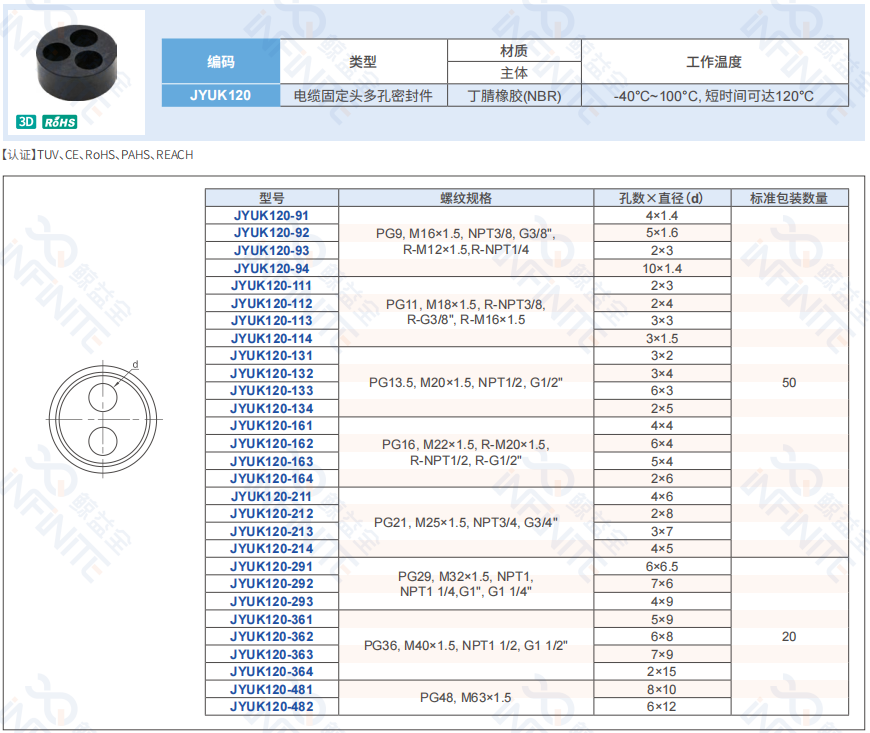This screenshot has width=870, height=733.
Task: Select thread spec PG16, M22×1.5 cell
Action: pyautogui.click(x=466, y=452)
